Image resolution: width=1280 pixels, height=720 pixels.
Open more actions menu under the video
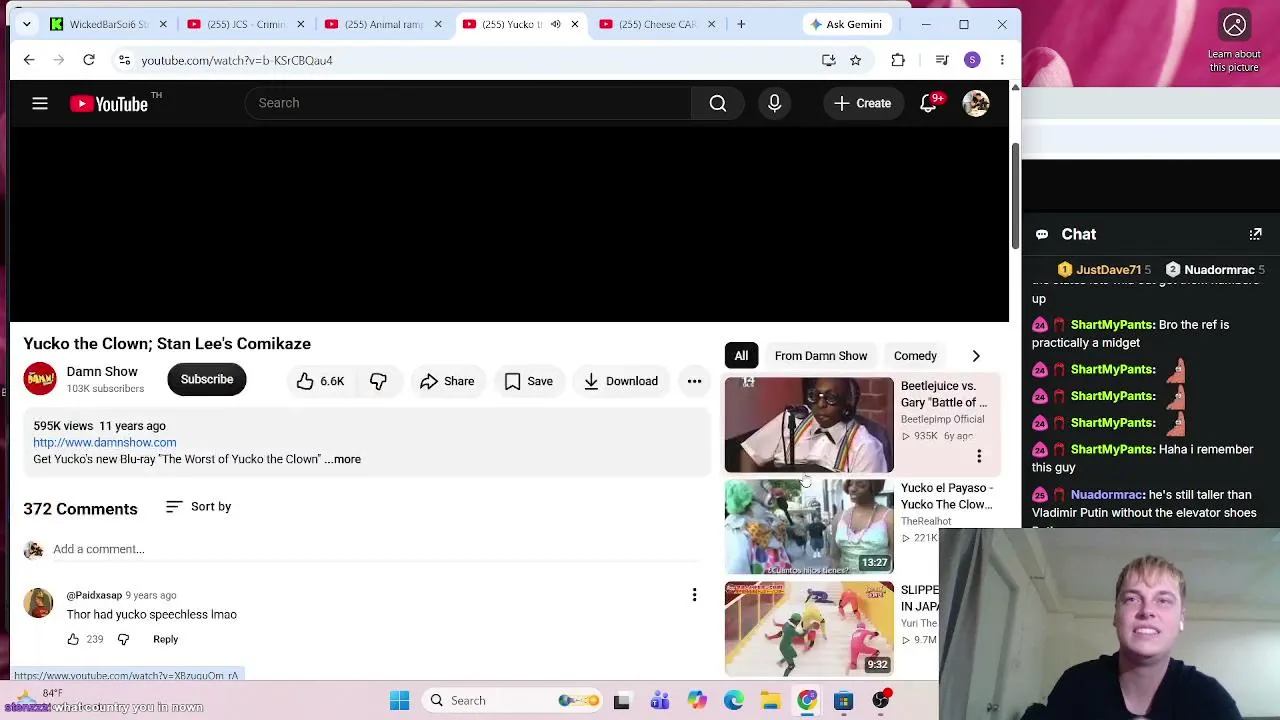pyautogui.click(x=694, y=381)
